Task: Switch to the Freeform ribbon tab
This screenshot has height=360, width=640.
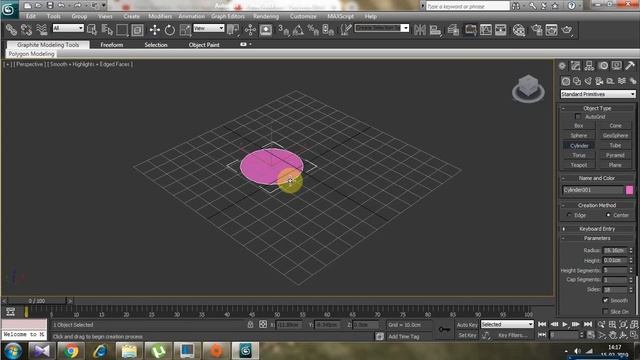Action: (112, 45)
